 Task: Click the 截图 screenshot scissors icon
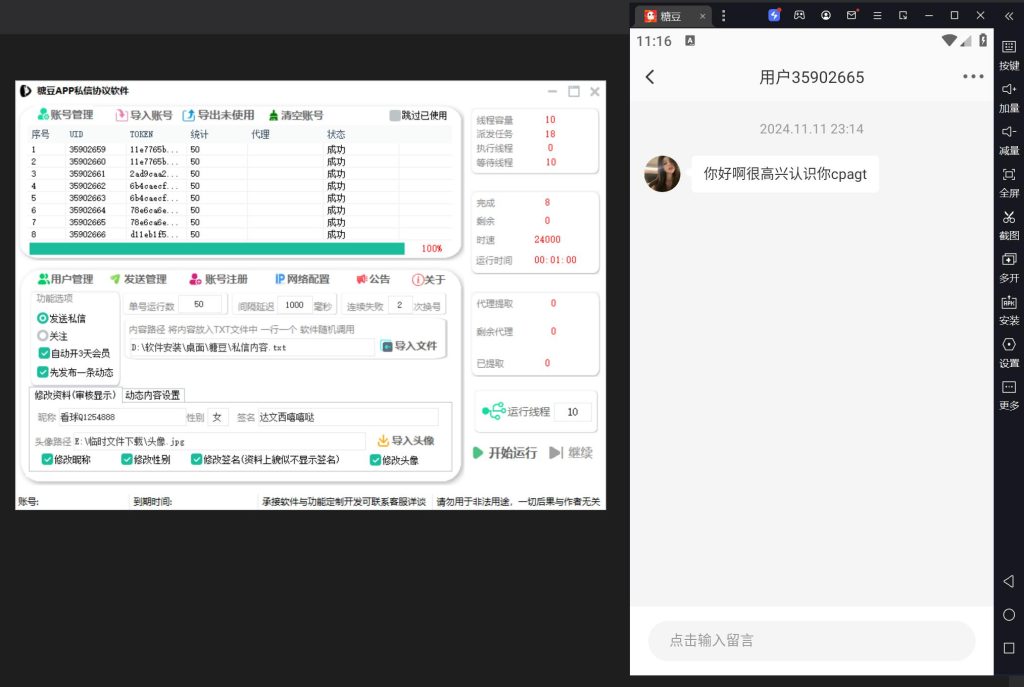(1008, 217)
